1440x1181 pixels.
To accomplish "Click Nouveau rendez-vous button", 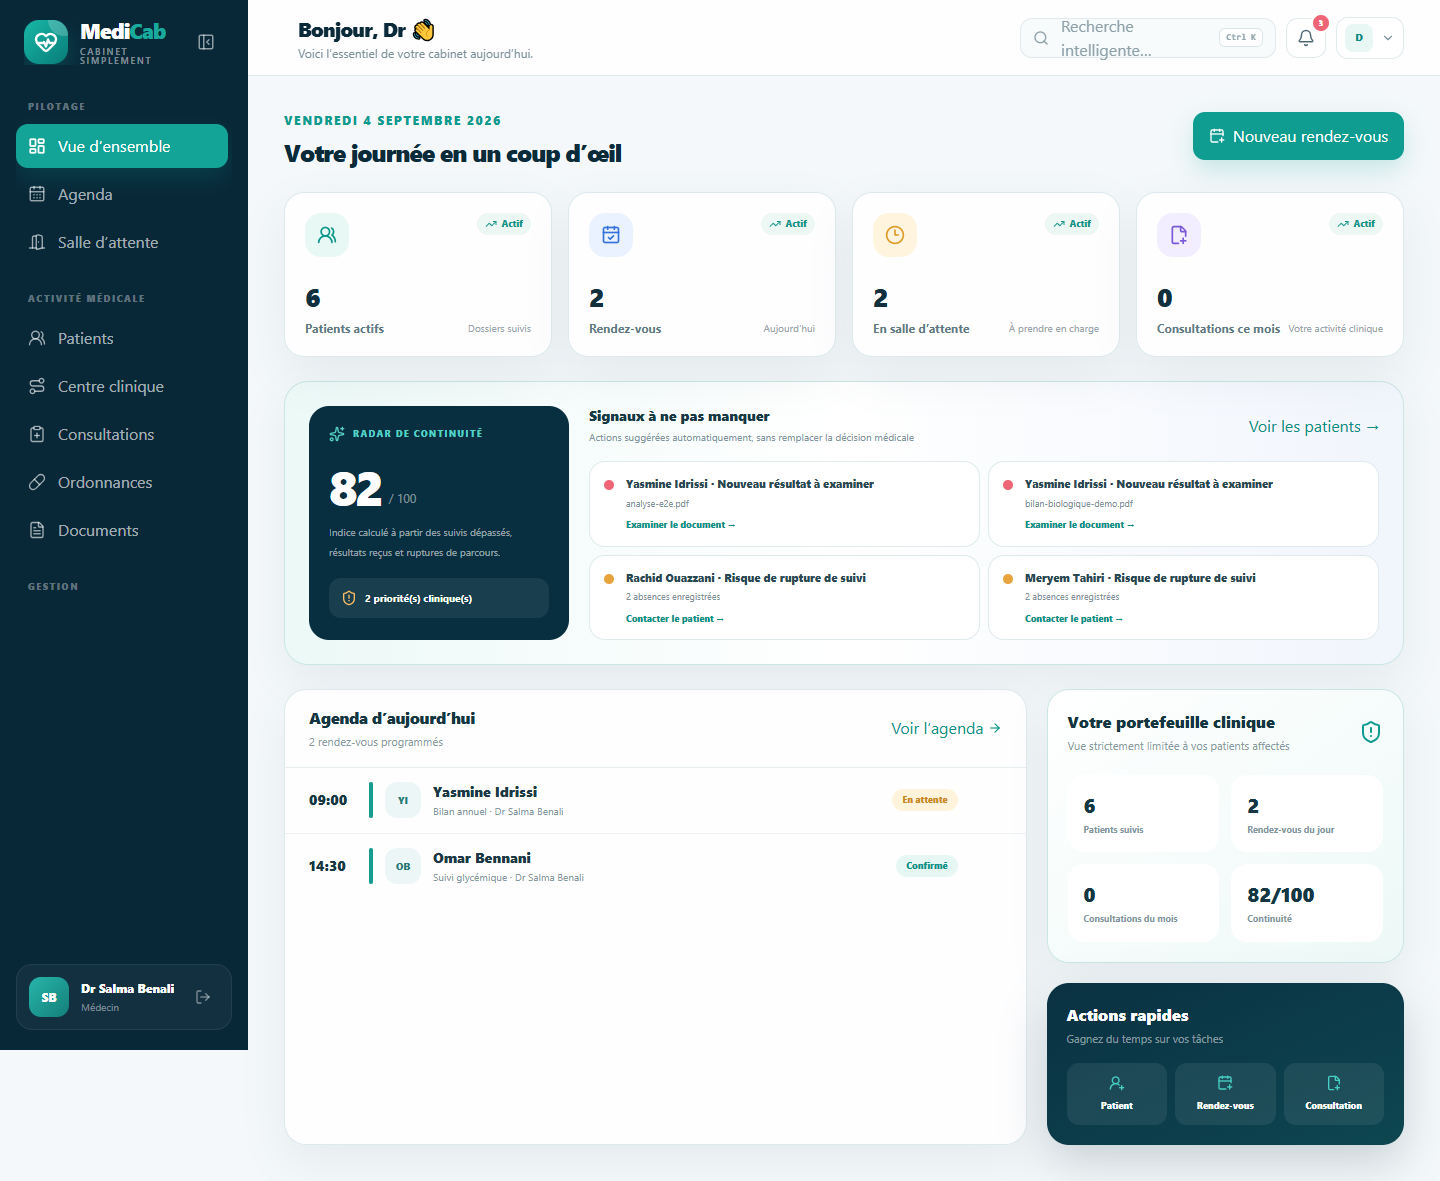I will [1298, 136].
